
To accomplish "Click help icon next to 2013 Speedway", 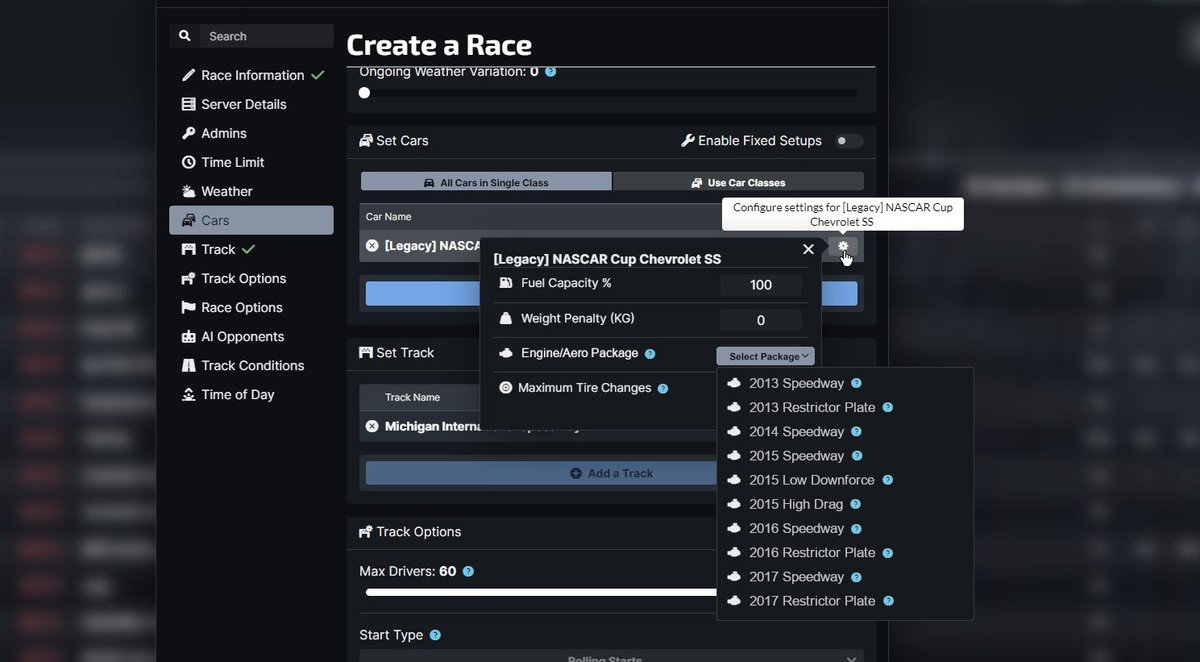I will [x=856, y=383].
